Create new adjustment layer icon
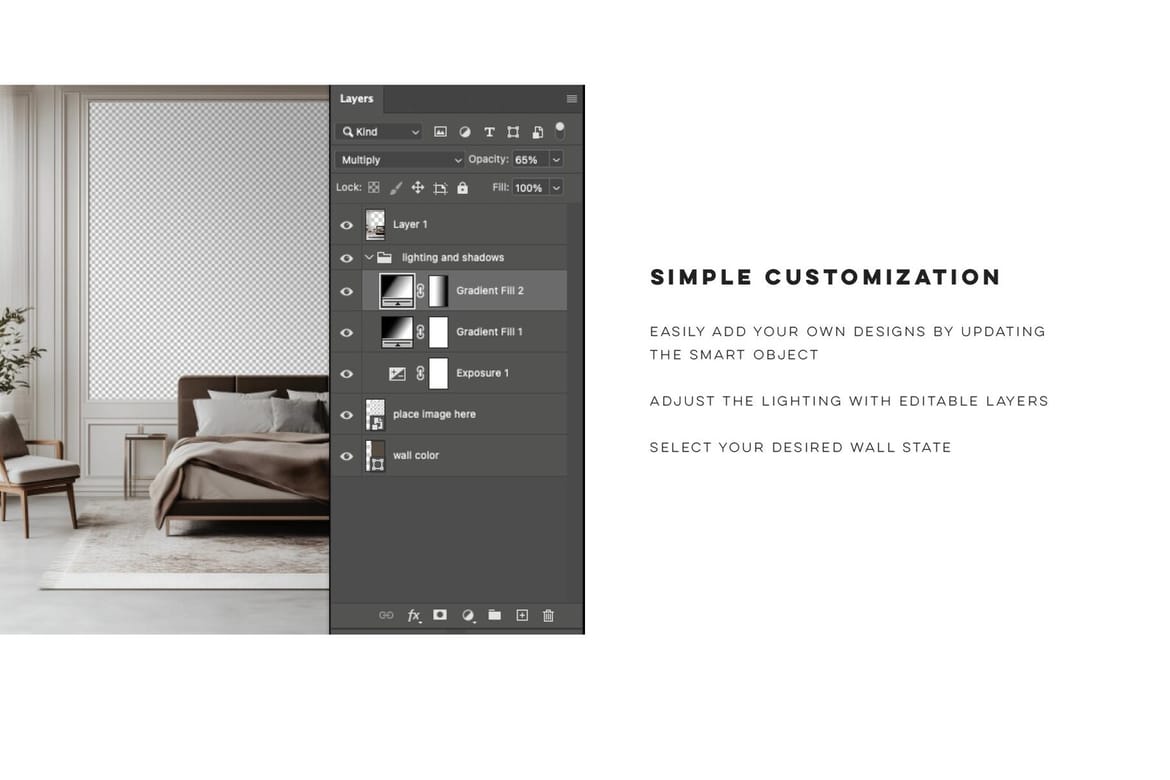Image resolution: width=1170 pixels, height=780 pixels. click(x=468, y=615)
